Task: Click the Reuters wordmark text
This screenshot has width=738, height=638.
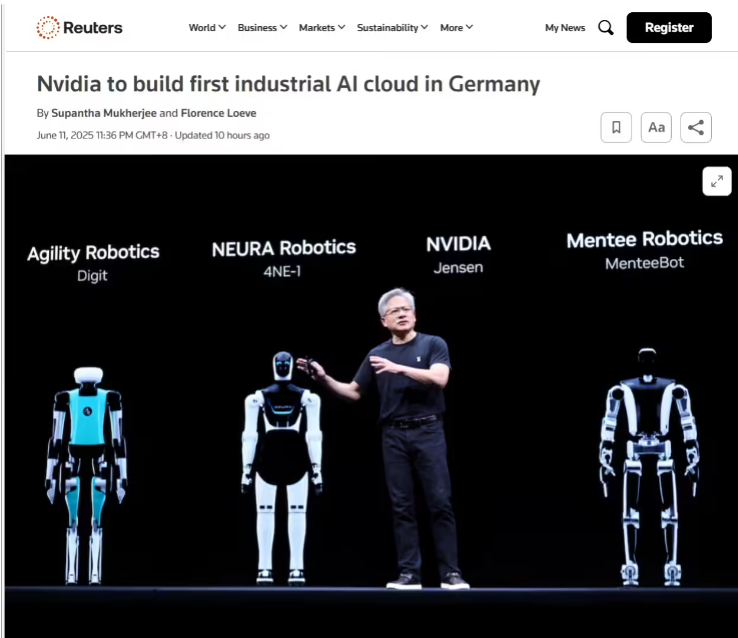Action: point(93,28)
